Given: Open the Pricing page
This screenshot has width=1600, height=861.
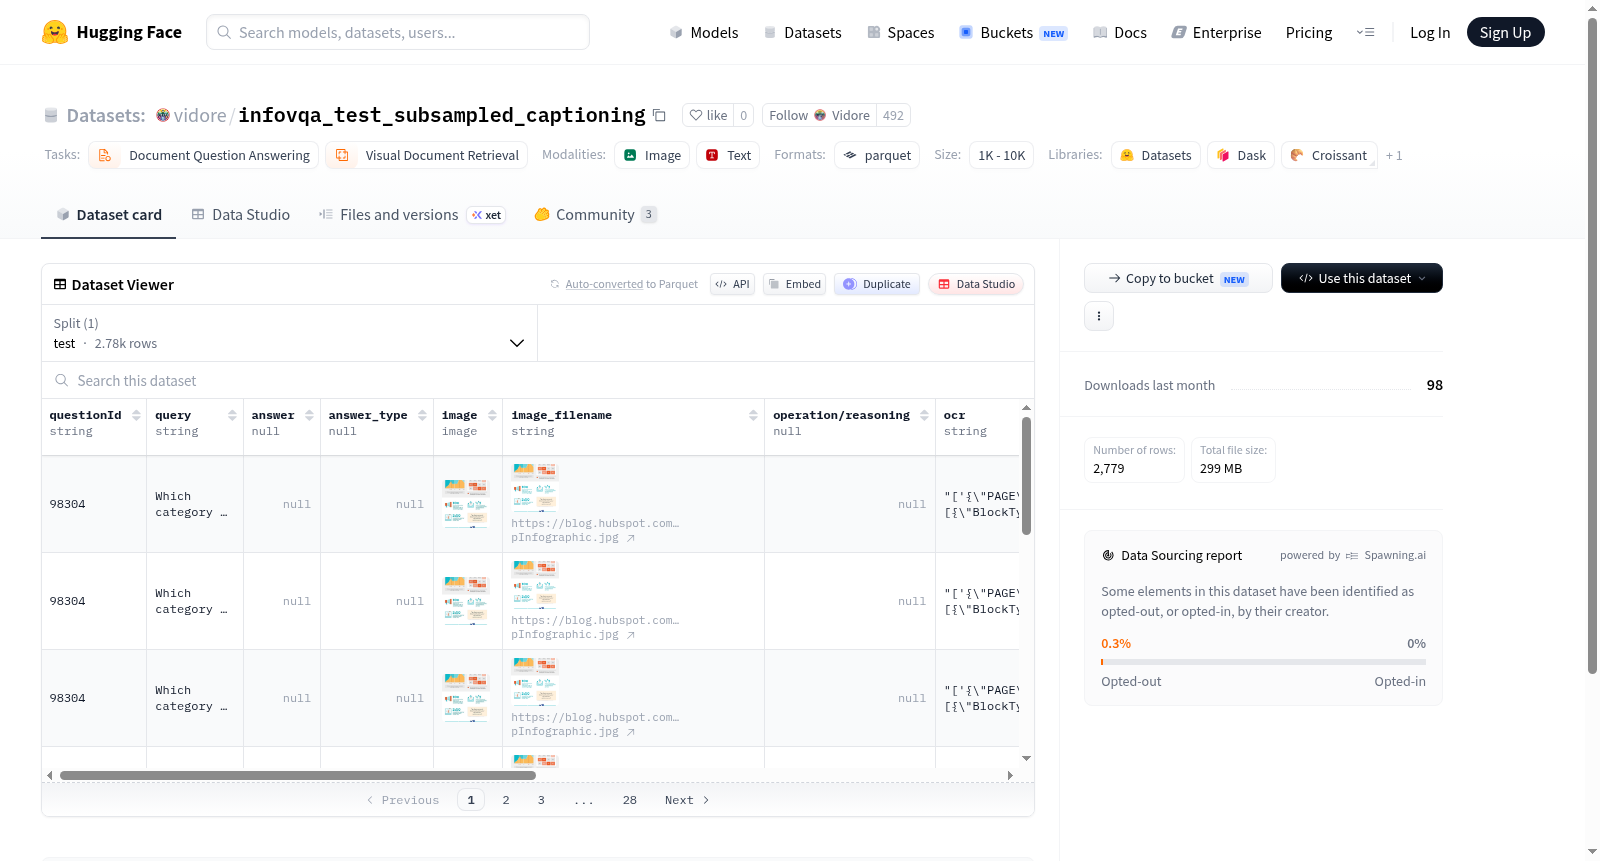Looking at the screenshot, I should pos(1309,32).
